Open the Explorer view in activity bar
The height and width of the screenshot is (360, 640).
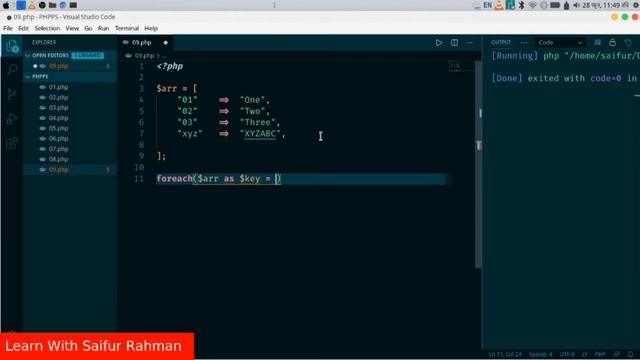tap(12, 46)
